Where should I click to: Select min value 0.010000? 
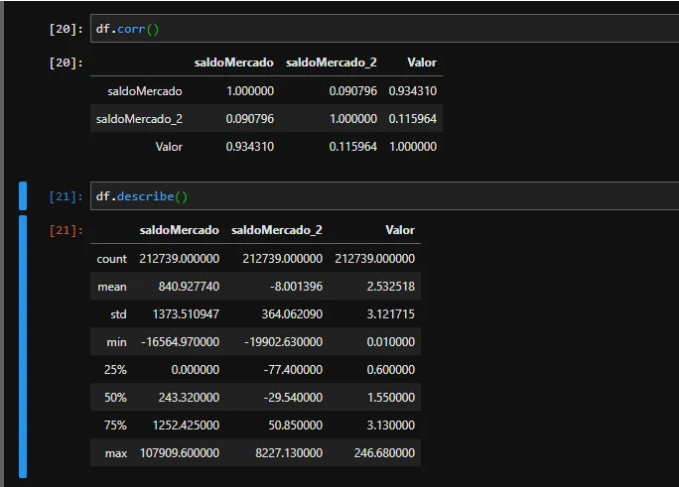pos(391,342)
